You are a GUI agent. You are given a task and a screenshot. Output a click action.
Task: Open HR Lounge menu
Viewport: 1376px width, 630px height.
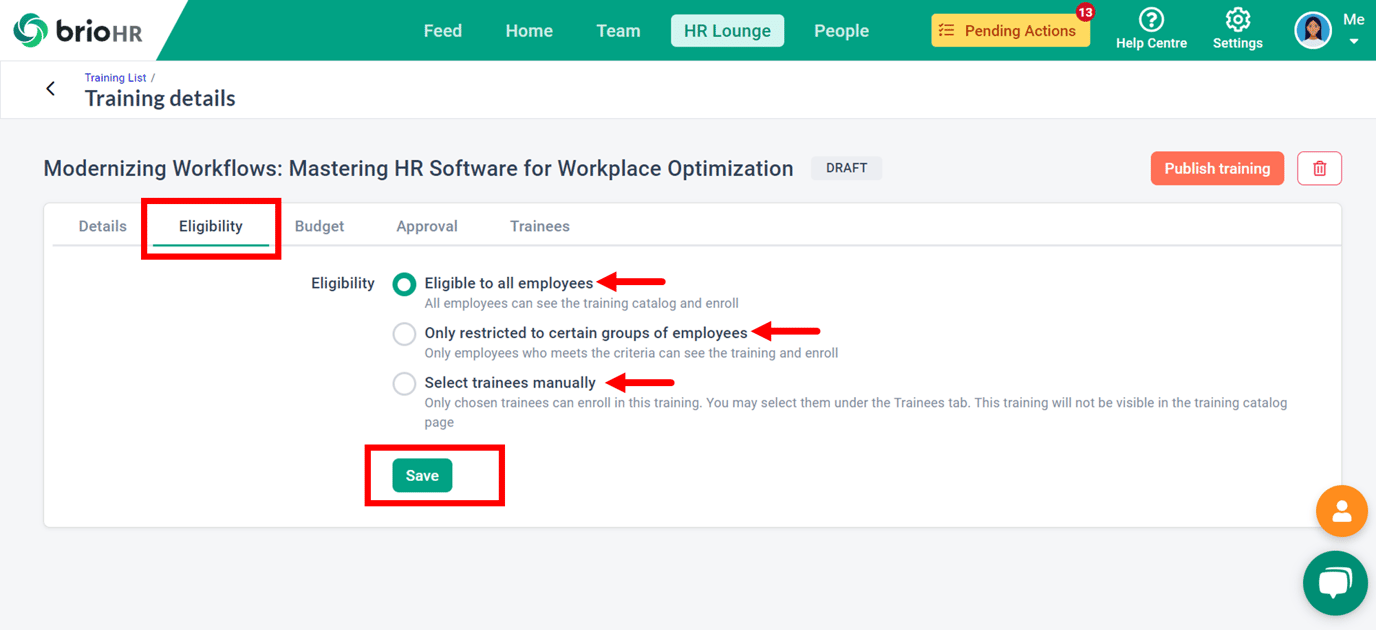click(x=727, y=31)
